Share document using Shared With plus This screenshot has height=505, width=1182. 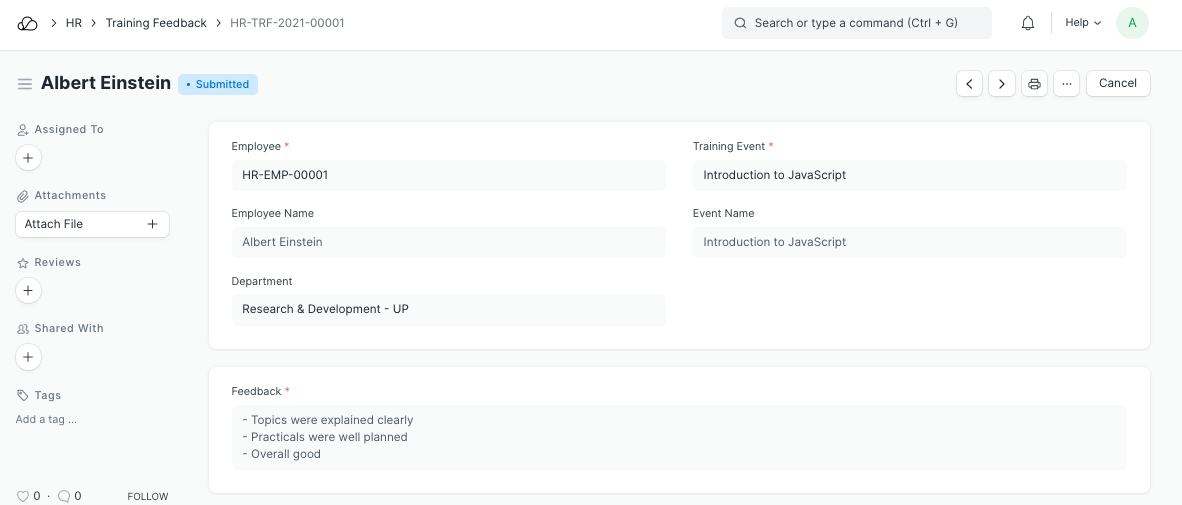click(28, 357)
